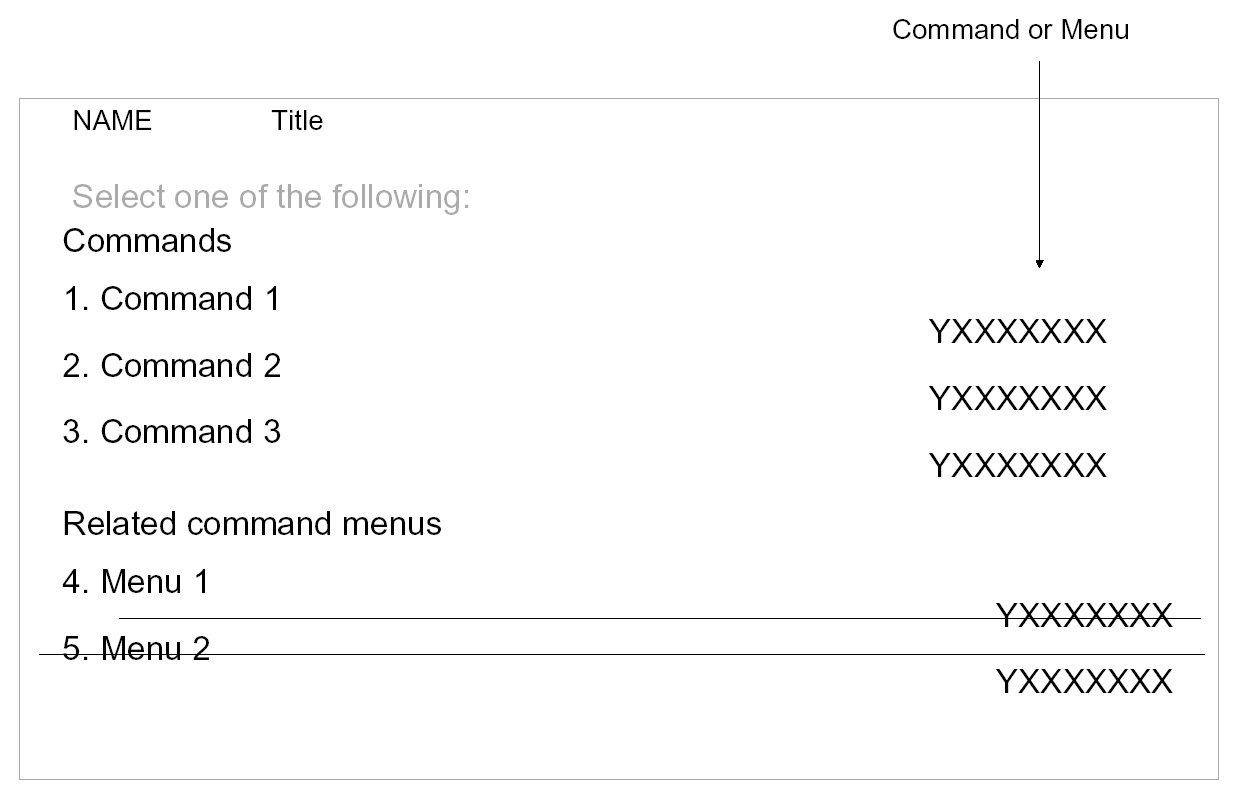Open 4. Menu 1
The height and width of the screenshot is (800, 1244).
(x=136, y=582)
